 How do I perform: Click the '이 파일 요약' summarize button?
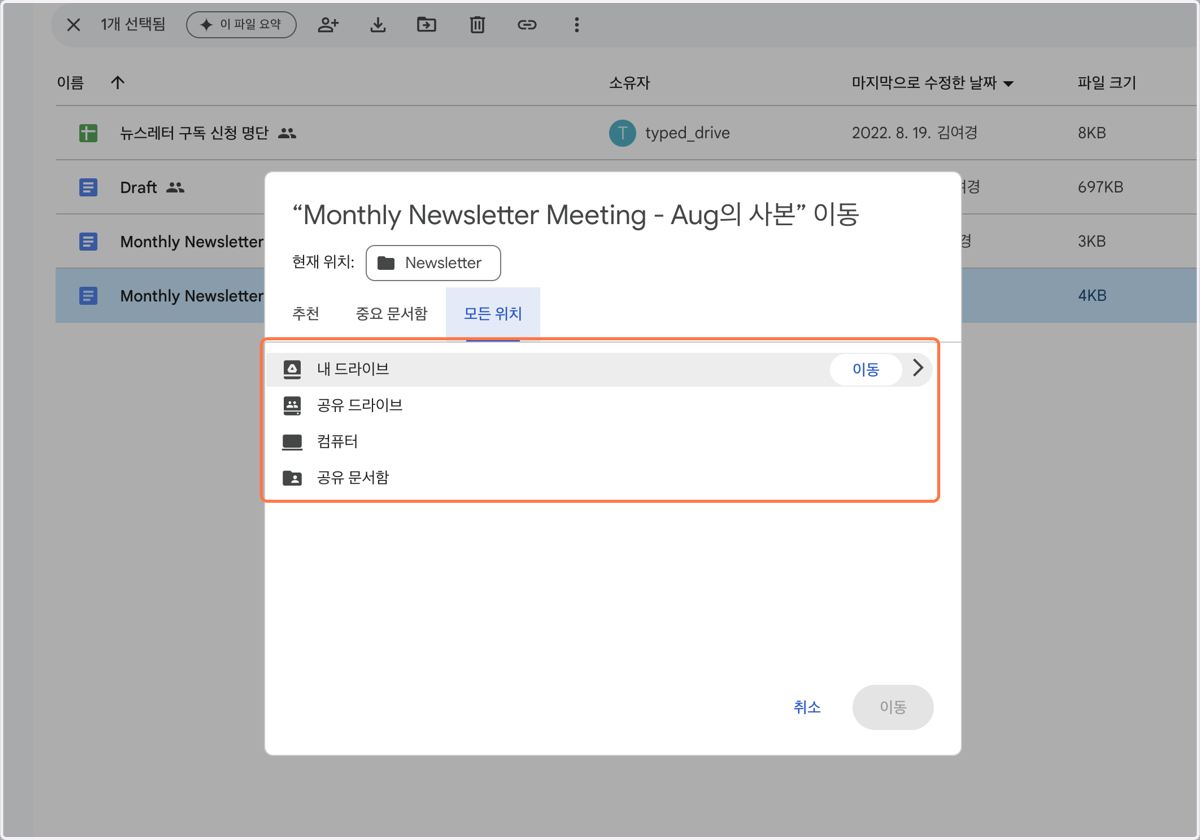pos(241,25)
